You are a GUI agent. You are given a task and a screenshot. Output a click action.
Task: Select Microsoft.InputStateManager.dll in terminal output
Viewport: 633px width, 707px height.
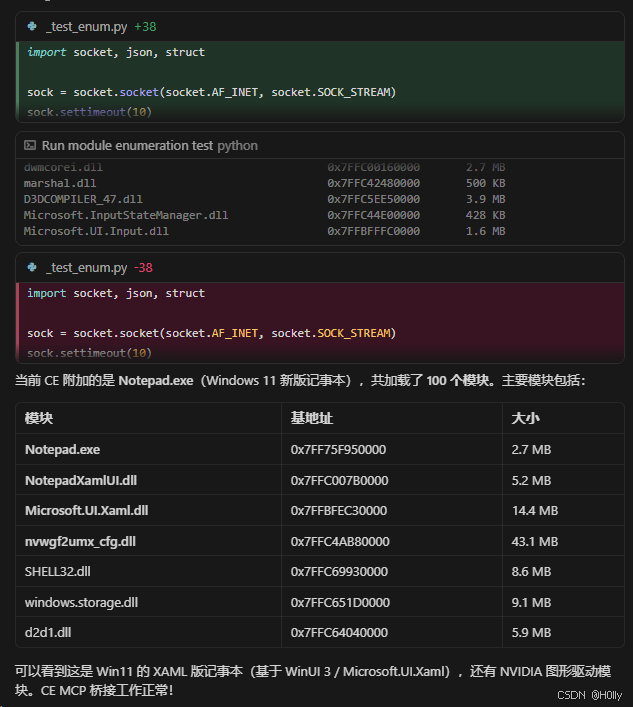pos(126,215)
